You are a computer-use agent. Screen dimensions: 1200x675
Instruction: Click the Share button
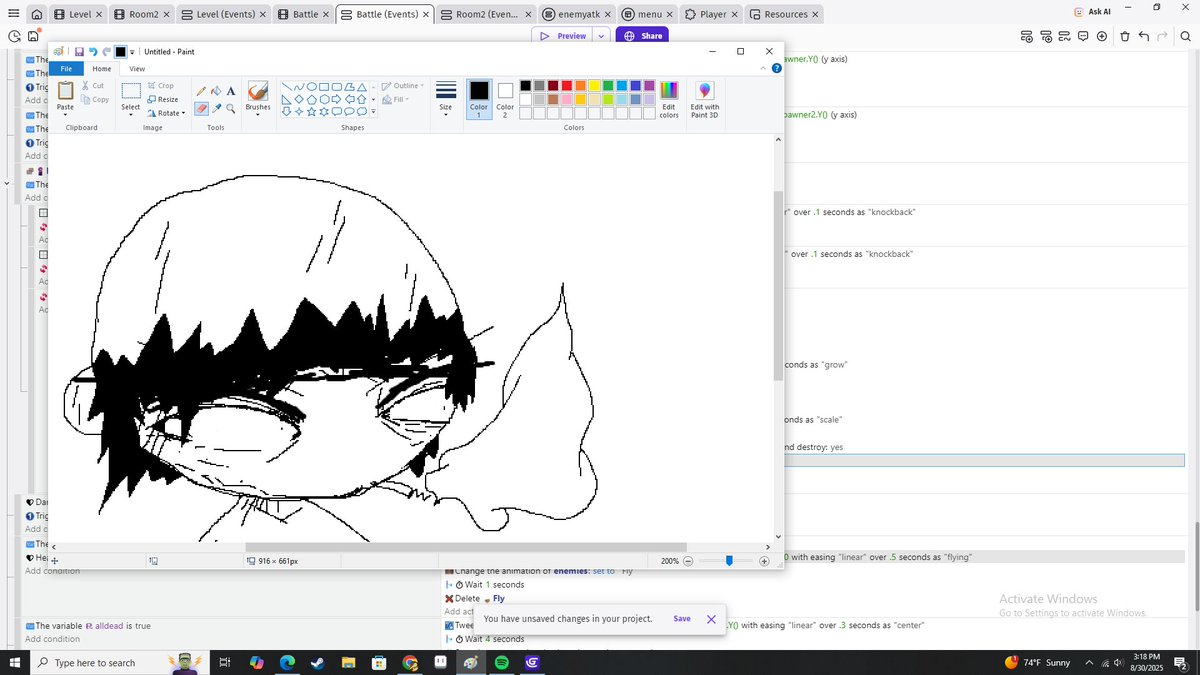point(642,36)
